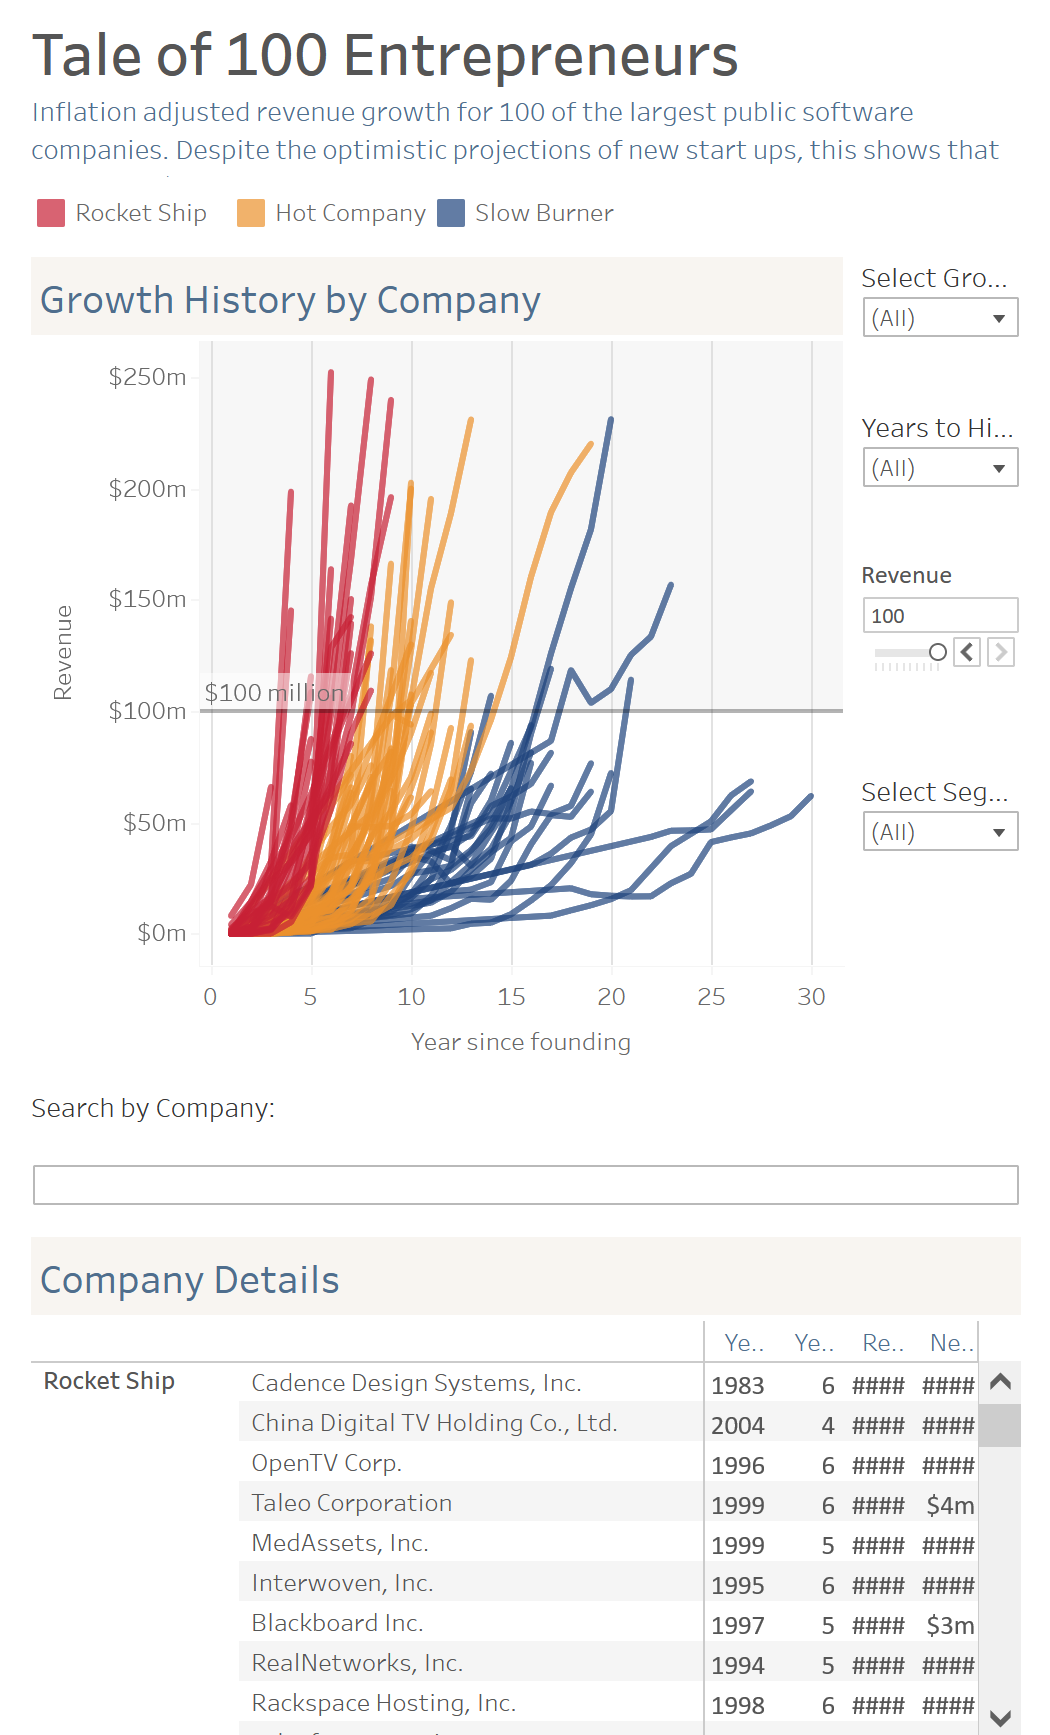Click the Revenue slider decrement arrow
1050x1735 pixels.
pyautogui.click(x=967, y=652)
